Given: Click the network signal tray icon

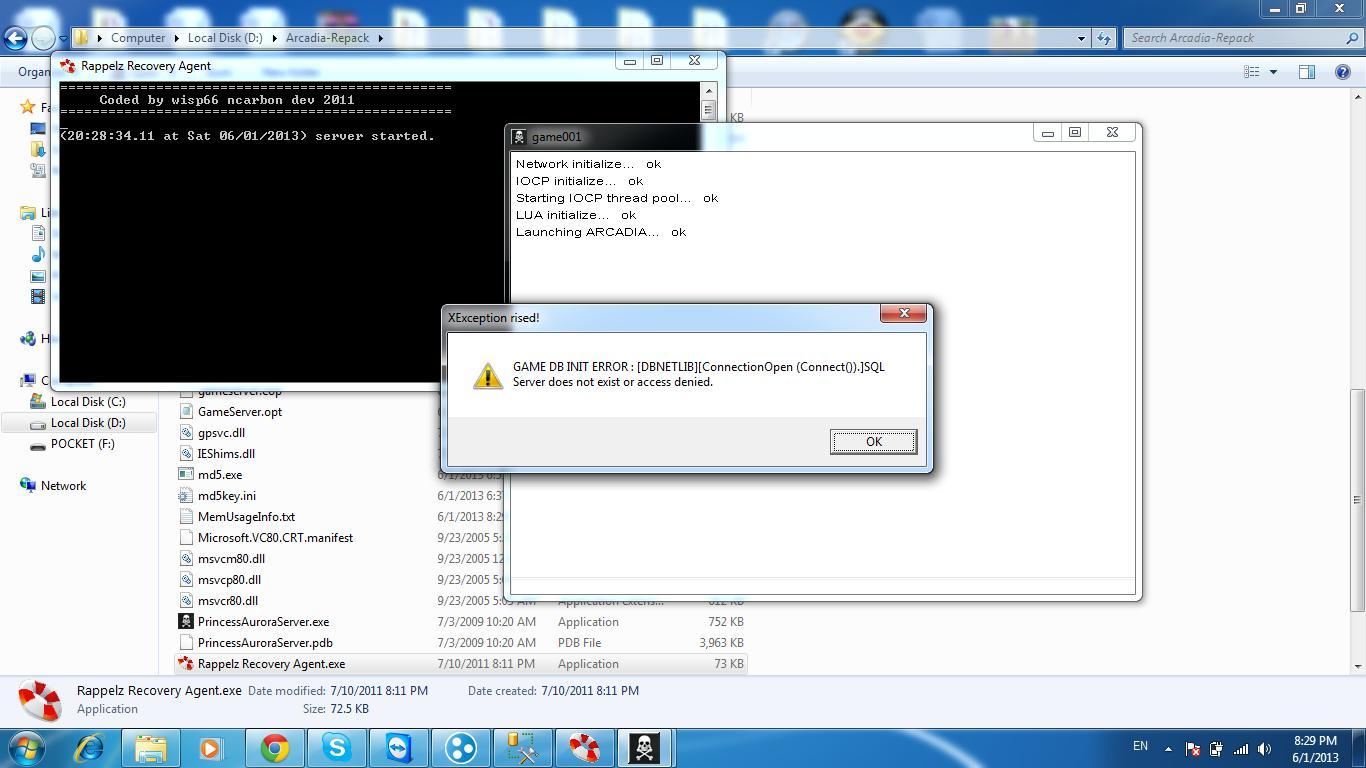Looking at the screenshot, I should click(x=1240, y=749).
